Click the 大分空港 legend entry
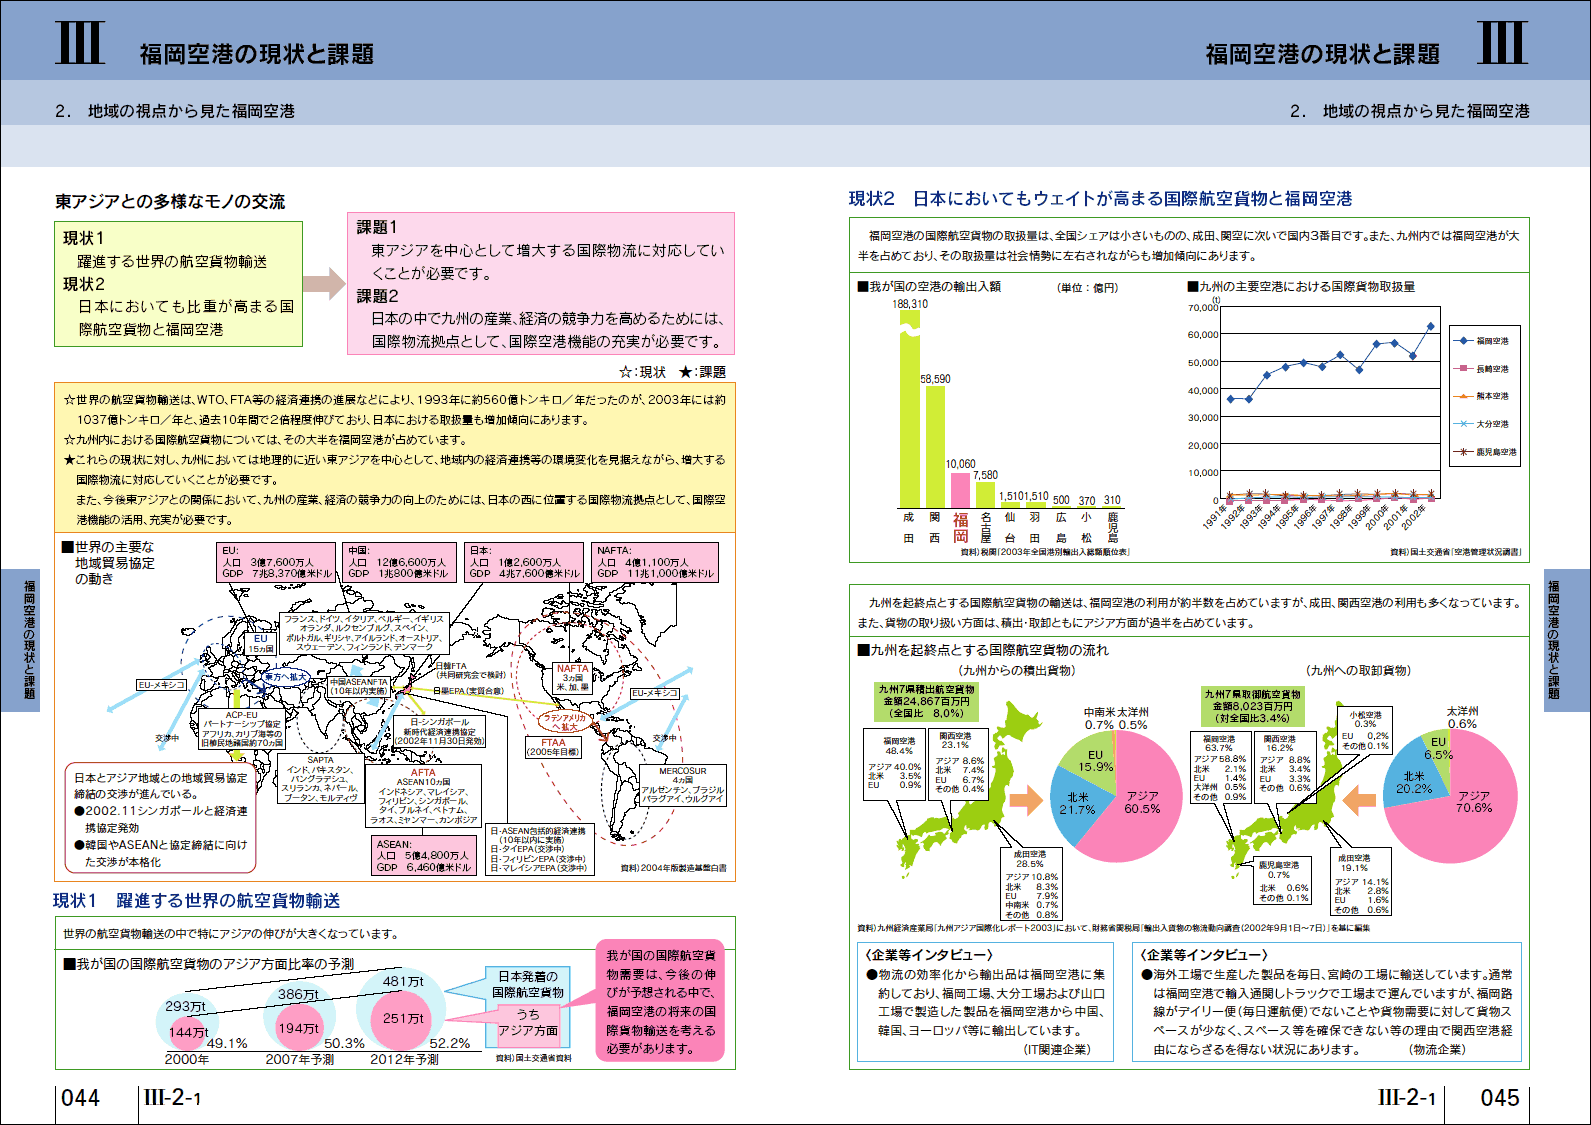This screenshot has width=1591, height=1125. 1483,424
